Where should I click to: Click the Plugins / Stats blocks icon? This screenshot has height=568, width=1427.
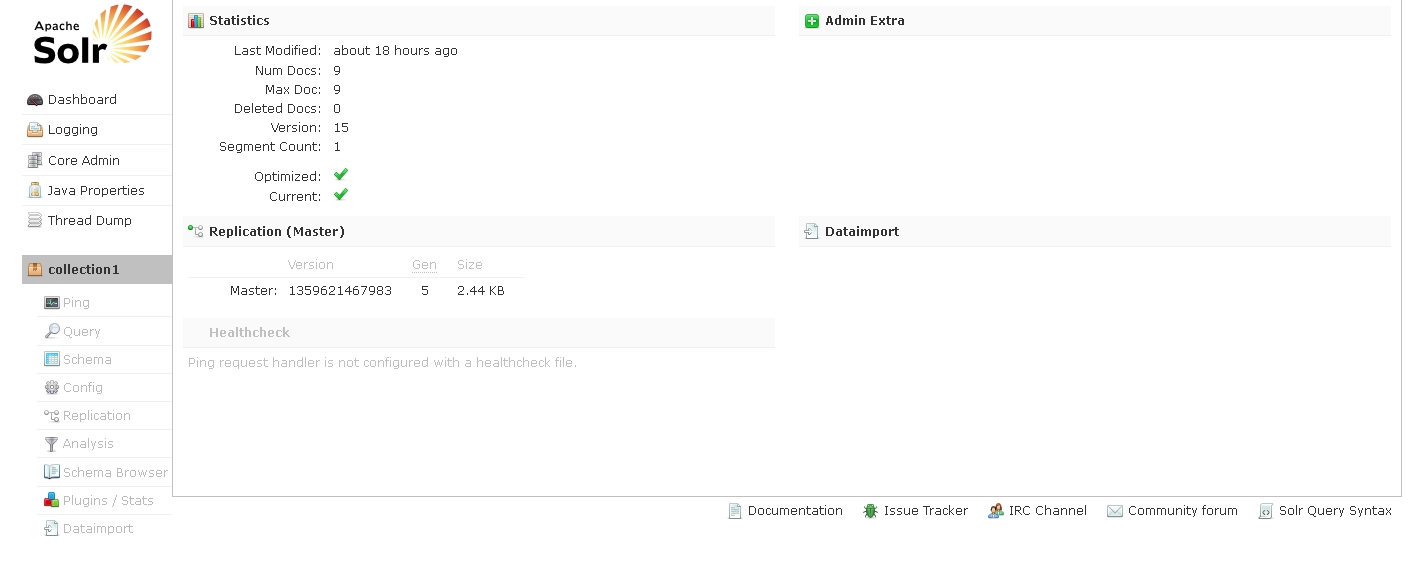coord(52,500)
